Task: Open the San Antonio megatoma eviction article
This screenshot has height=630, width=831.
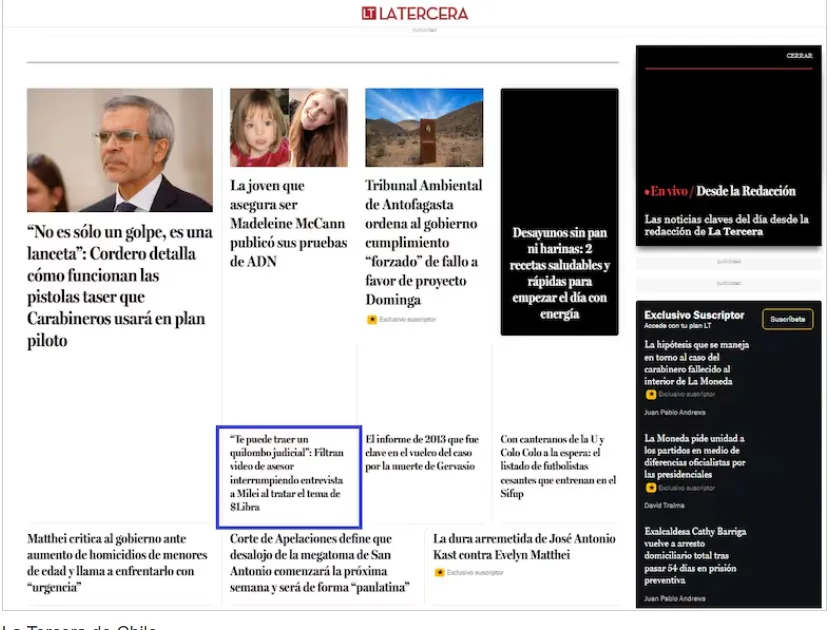Action: pyautogui.click(x=320, y=562)
